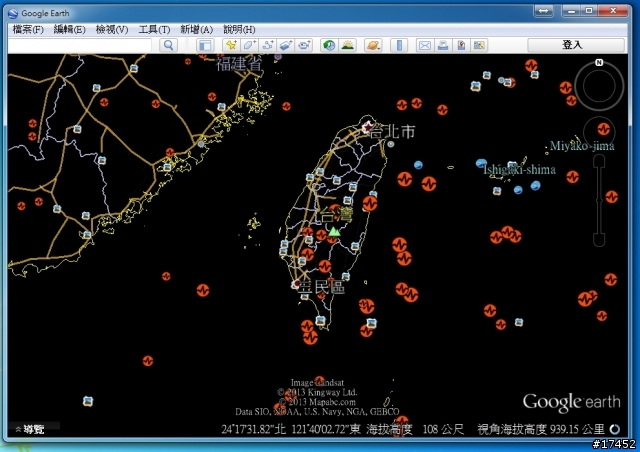Screen dimensions: 640x452
Task: Click the print icon
Action: (443, 45)
